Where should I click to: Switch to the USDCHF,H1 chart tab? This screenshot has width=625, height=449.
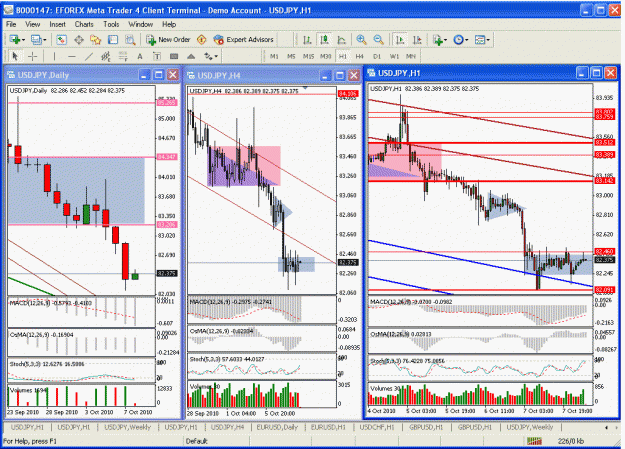(377, 427)
